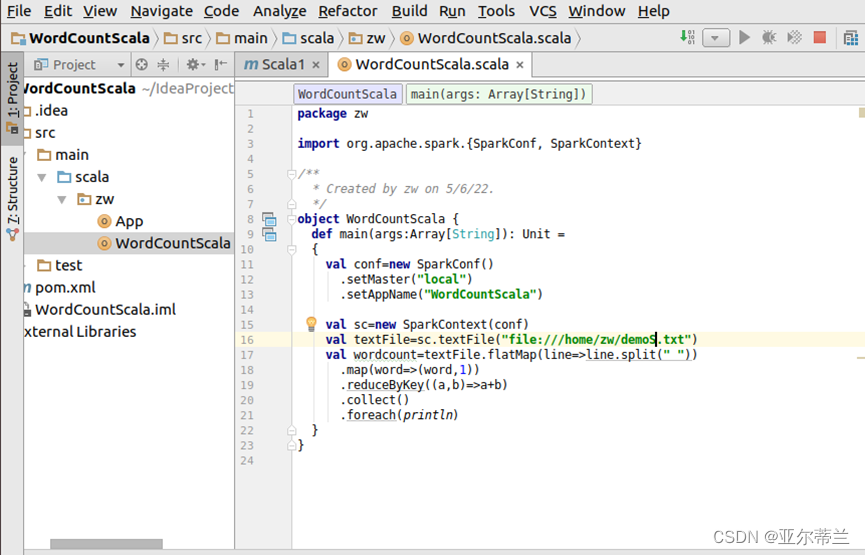This screenshot has height=555, width=865.
Task: Fold the comment block at line 5
Action: tap(292, 174)
